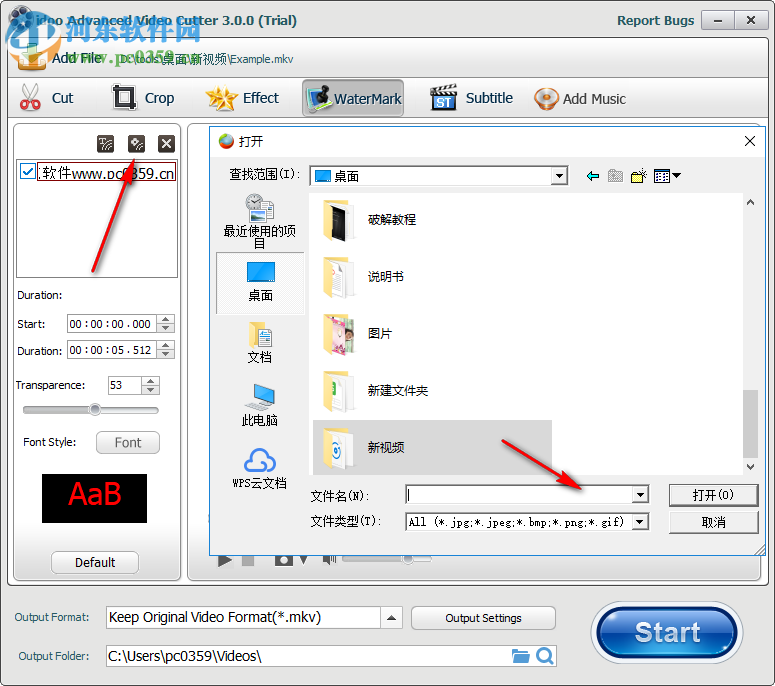Select the watermark text entry www.pc0359.cn

(106, 172)
